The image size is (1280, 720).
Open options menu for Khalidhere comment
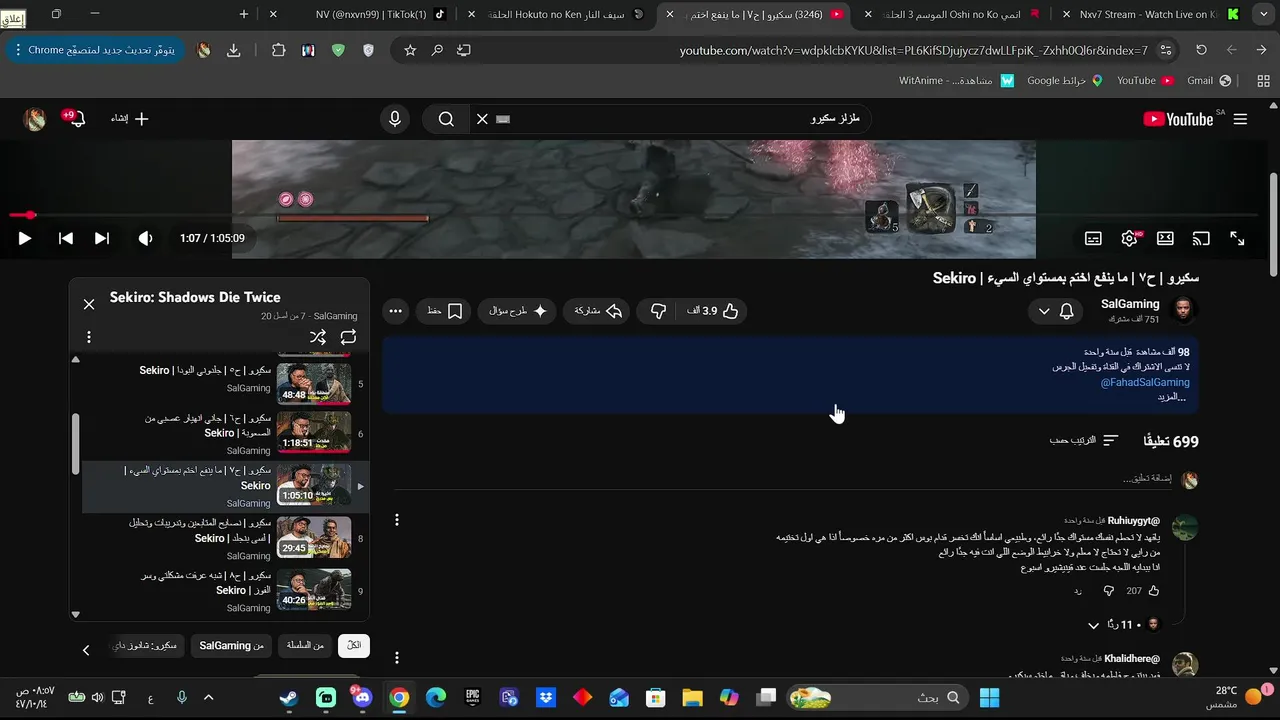[x=397, y=658]
